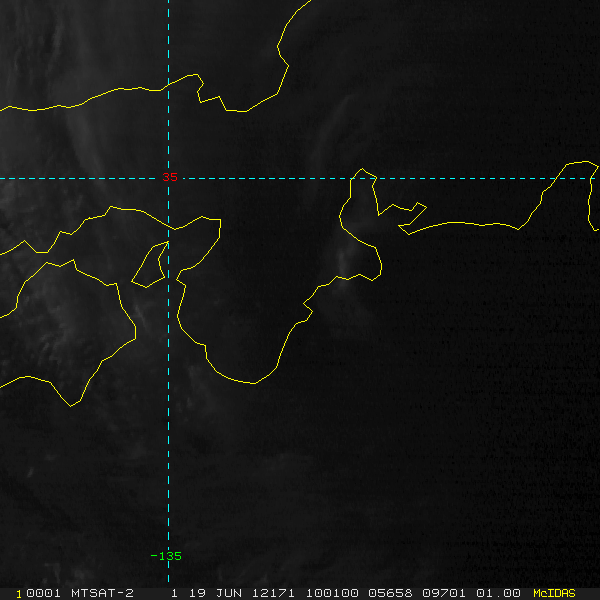
Task: Click the green -135 longitude label
Action: point(166,556)
